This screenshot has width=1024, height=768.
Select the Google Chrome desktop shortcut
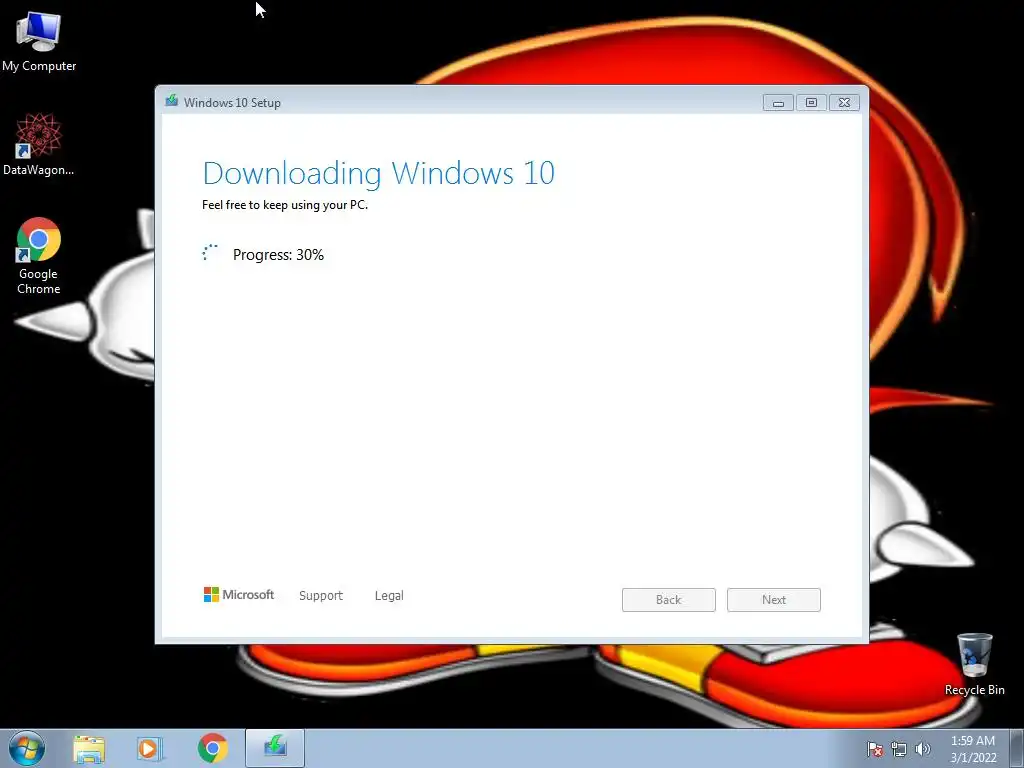pyautogui.click(x=39, y=255)
